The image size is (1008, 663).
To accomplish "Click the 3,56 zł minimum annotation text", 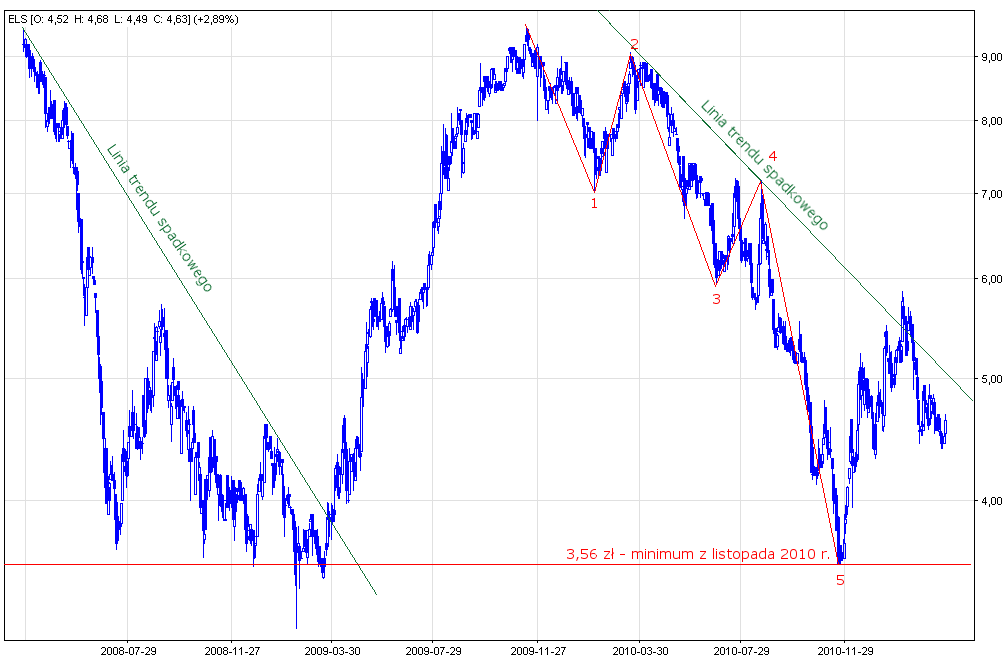I will pos(699,554).
